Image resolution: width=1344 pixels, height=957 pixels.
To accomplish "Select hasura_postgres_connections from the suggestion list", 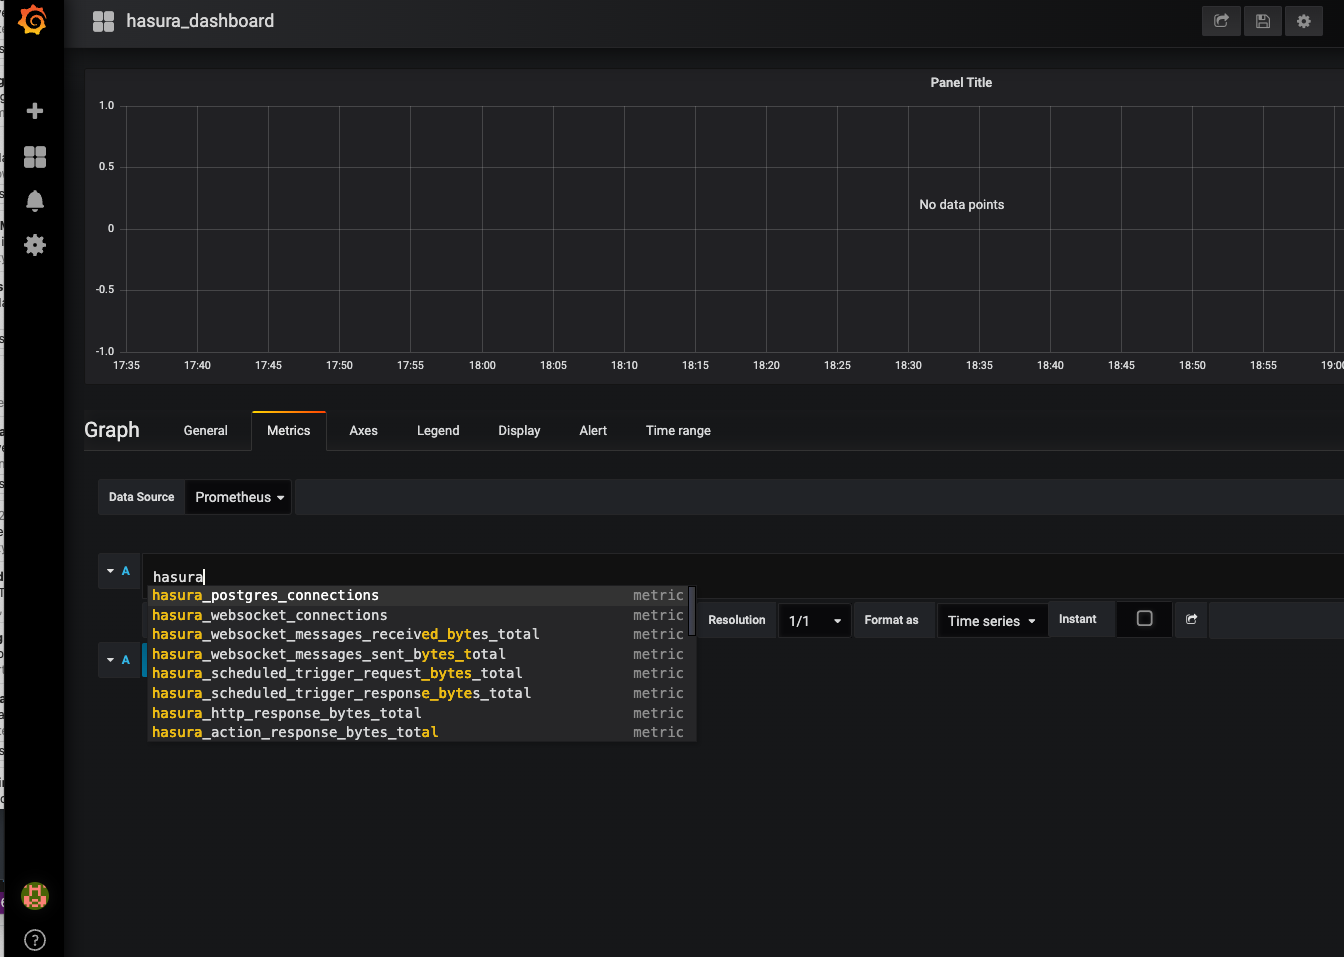I will click(265, 594).
